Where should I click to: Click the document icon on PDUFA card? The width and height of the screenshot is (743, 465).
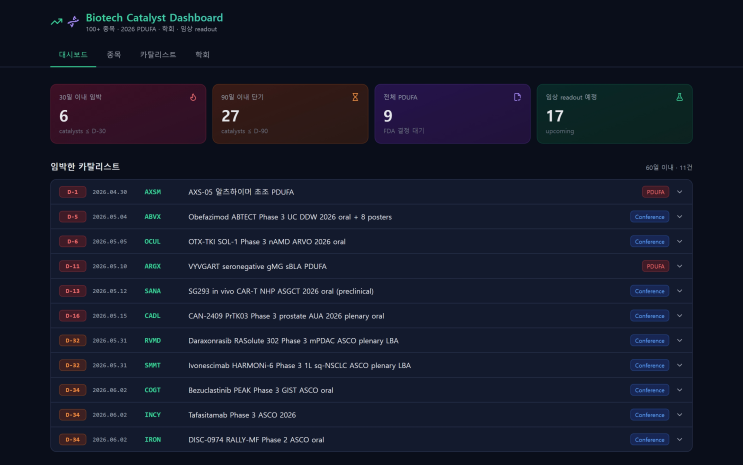[x=517, y=97]
